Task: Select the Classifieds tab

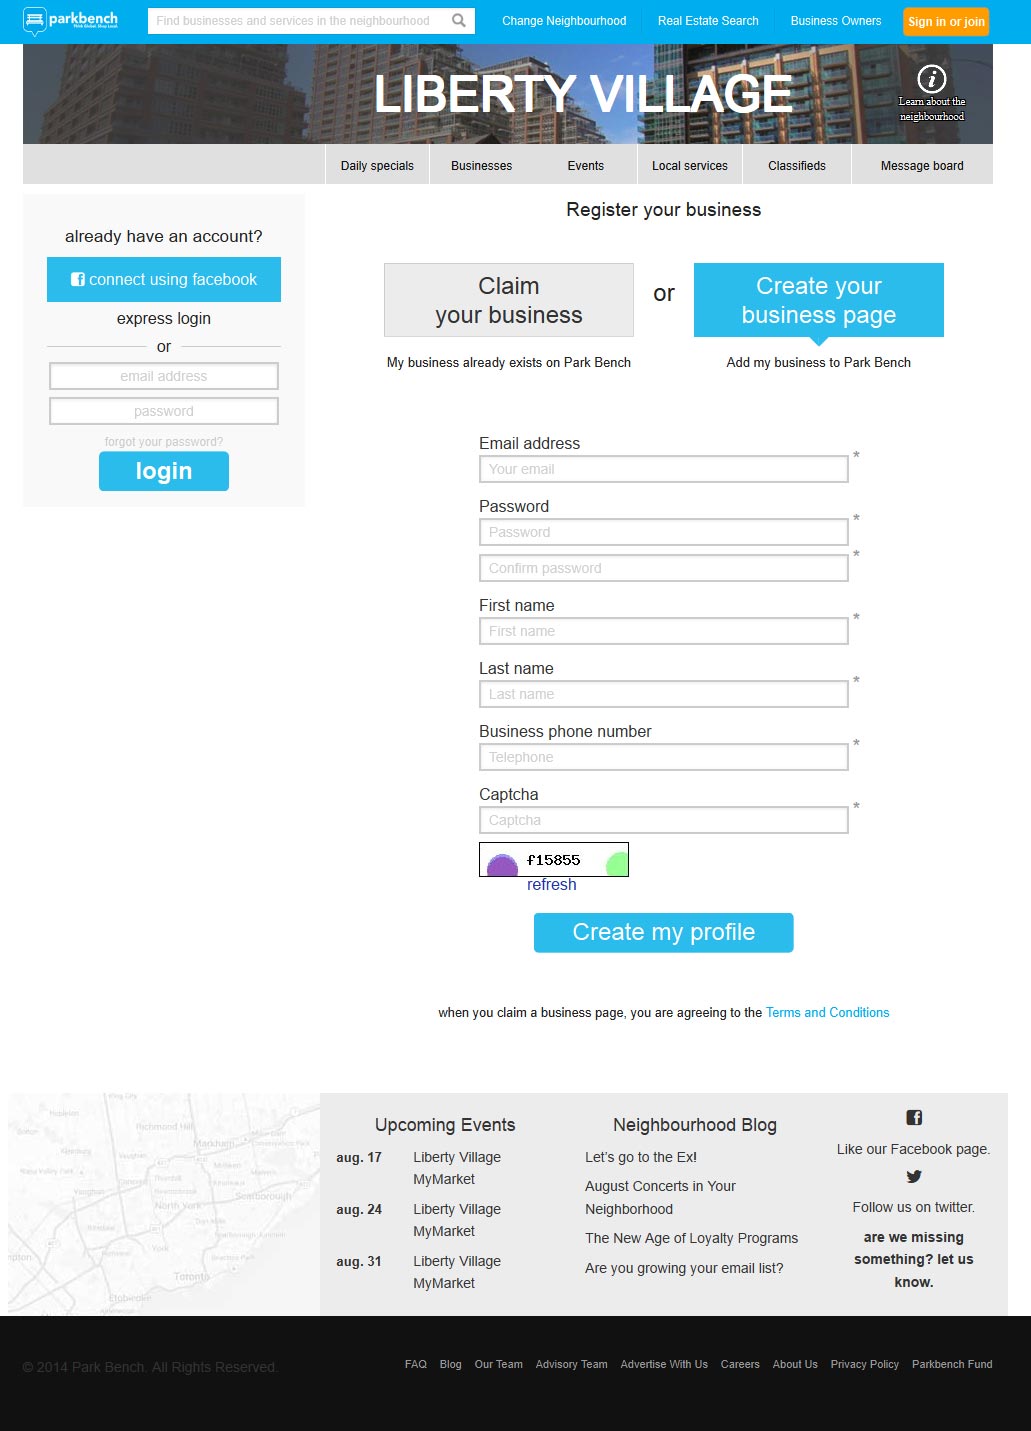Action: click(x=797, y=165)
